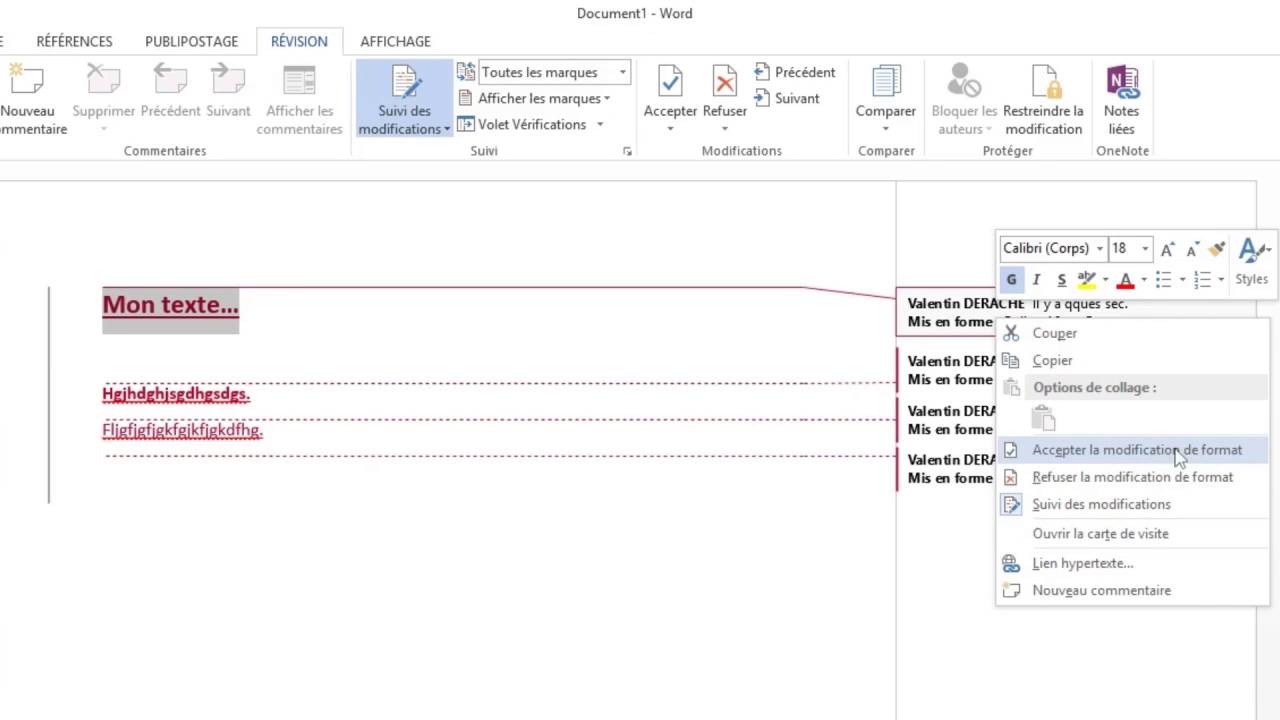Click the Nouveau commentaire ribbon button
The width and height of the screenshot is (1280, 720).
click(30, 100)
